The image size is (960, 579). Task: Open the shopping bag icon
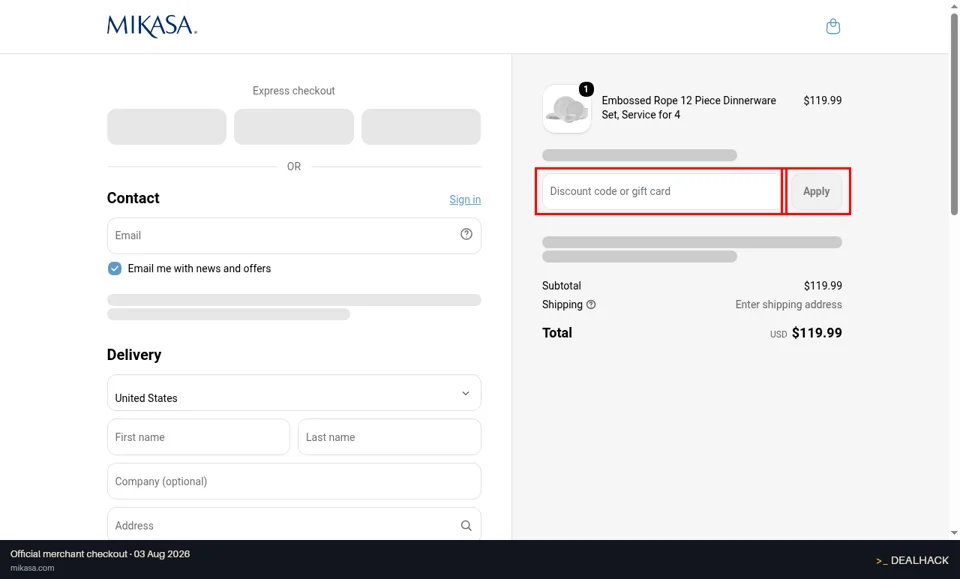click(833, 26)
